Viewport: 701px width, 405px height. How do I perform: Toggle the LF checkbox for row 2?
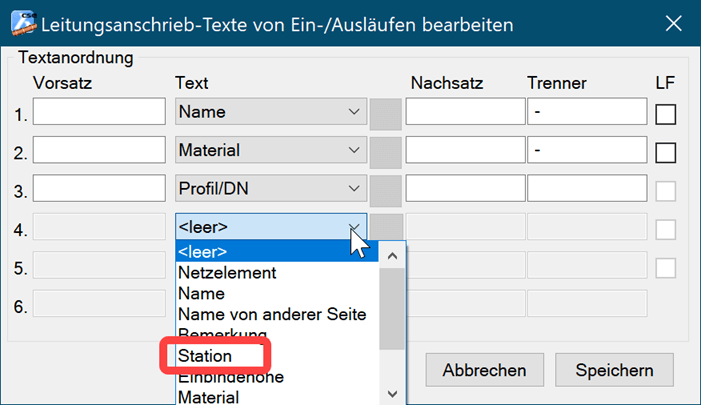tap(665, 152)
